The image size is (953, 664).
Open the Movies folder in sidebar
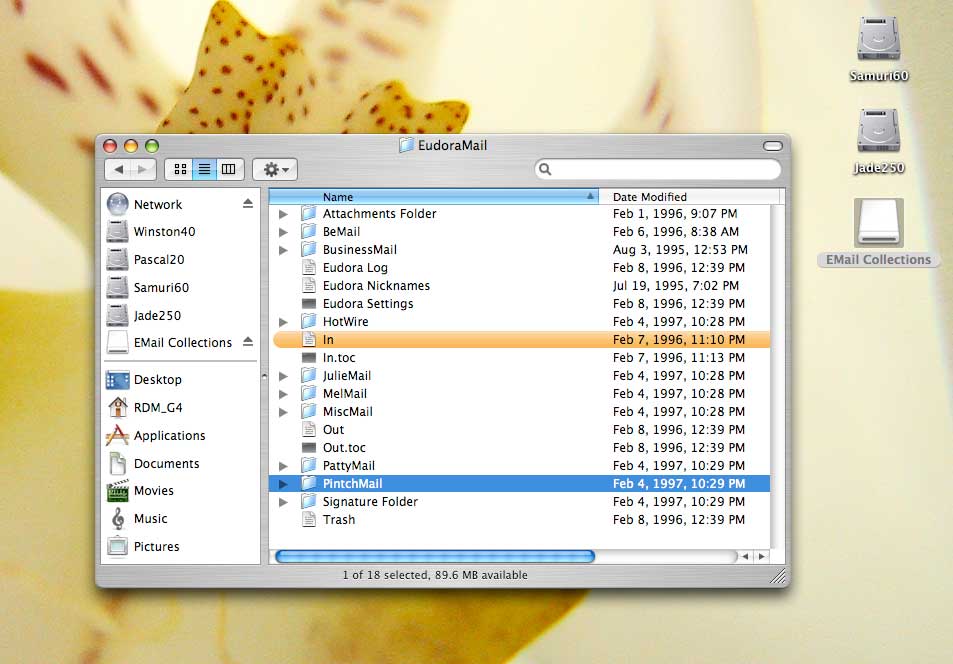(140, 491)
